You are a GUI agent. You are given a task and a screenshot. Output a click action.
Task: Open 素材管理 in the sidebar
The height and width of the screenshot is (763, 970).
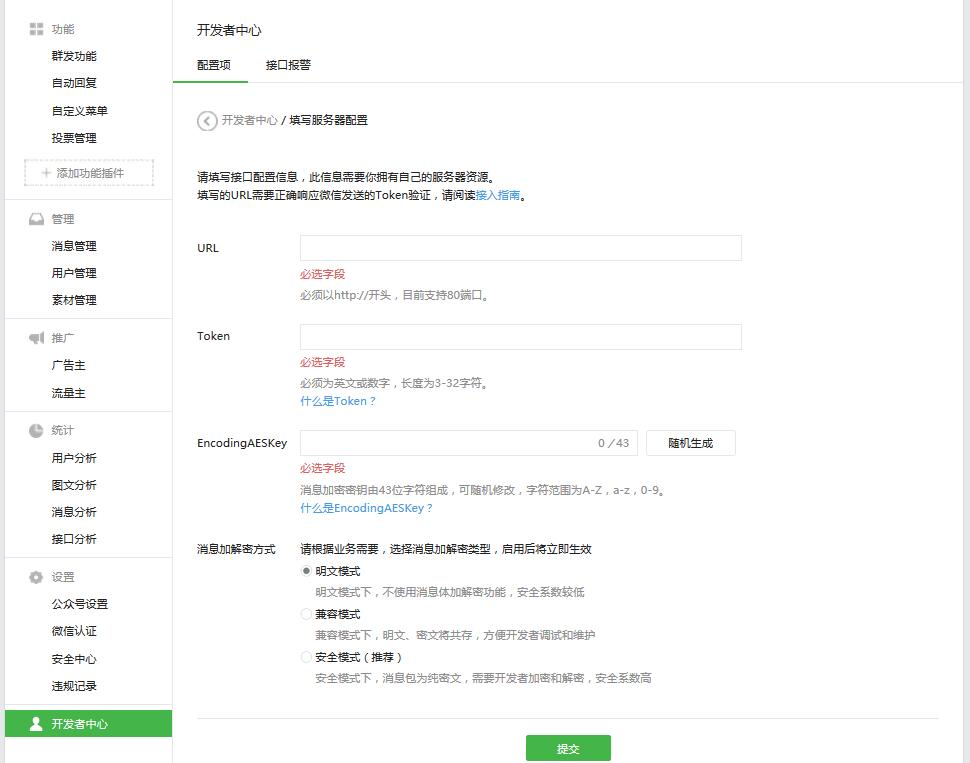click(x=74, y=300)
